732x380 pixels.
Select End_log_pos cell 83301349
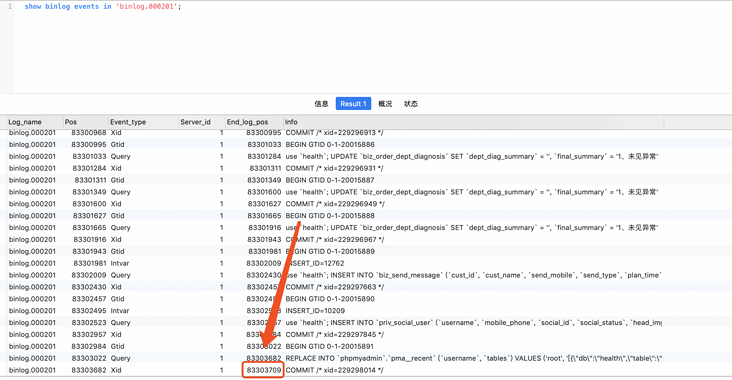pyautogui.click(x=264, y=180)
